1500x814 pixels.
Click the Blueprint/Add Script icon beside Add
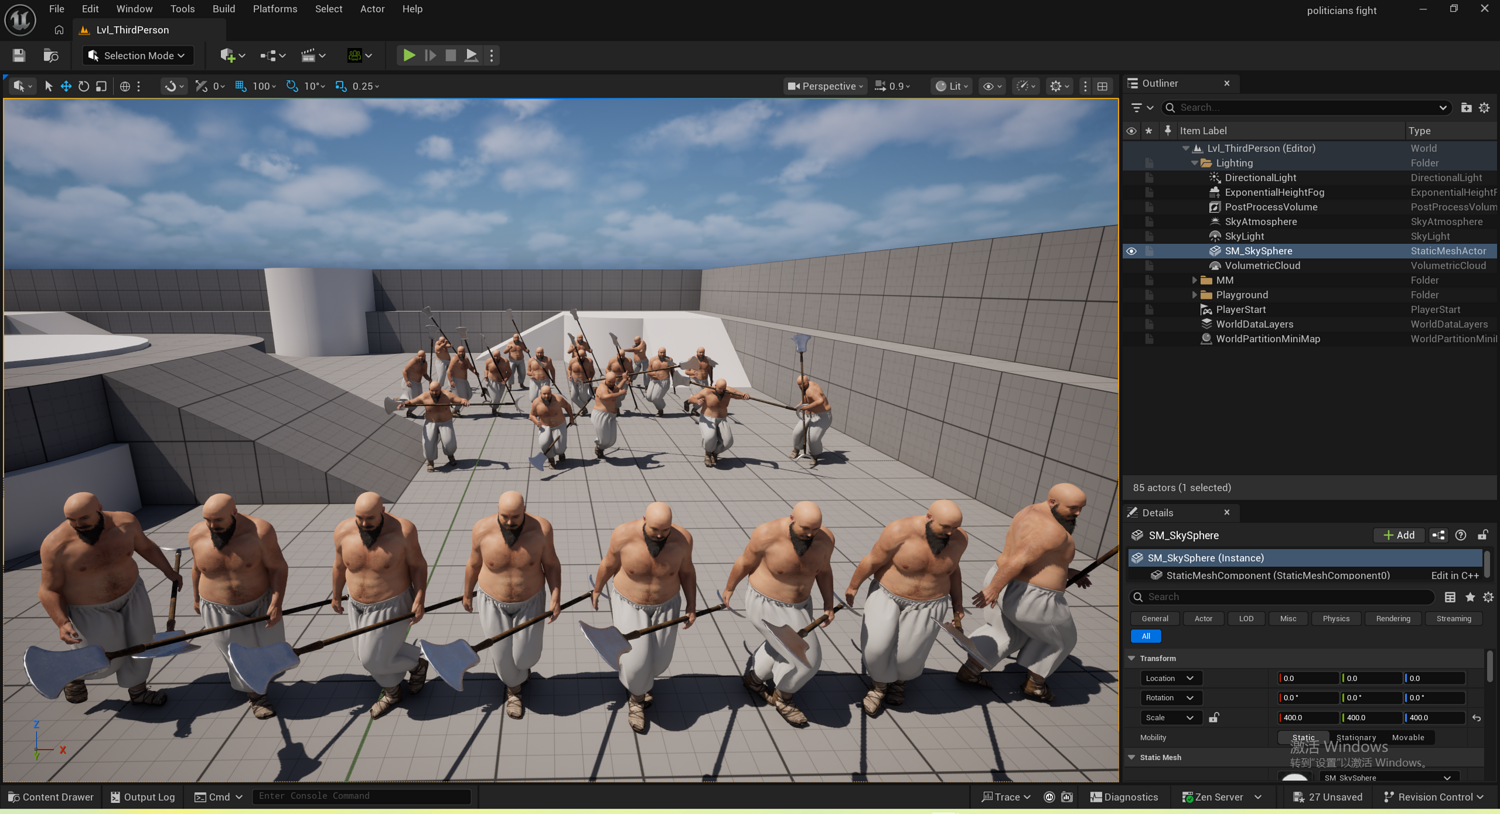click(1438, 536)
